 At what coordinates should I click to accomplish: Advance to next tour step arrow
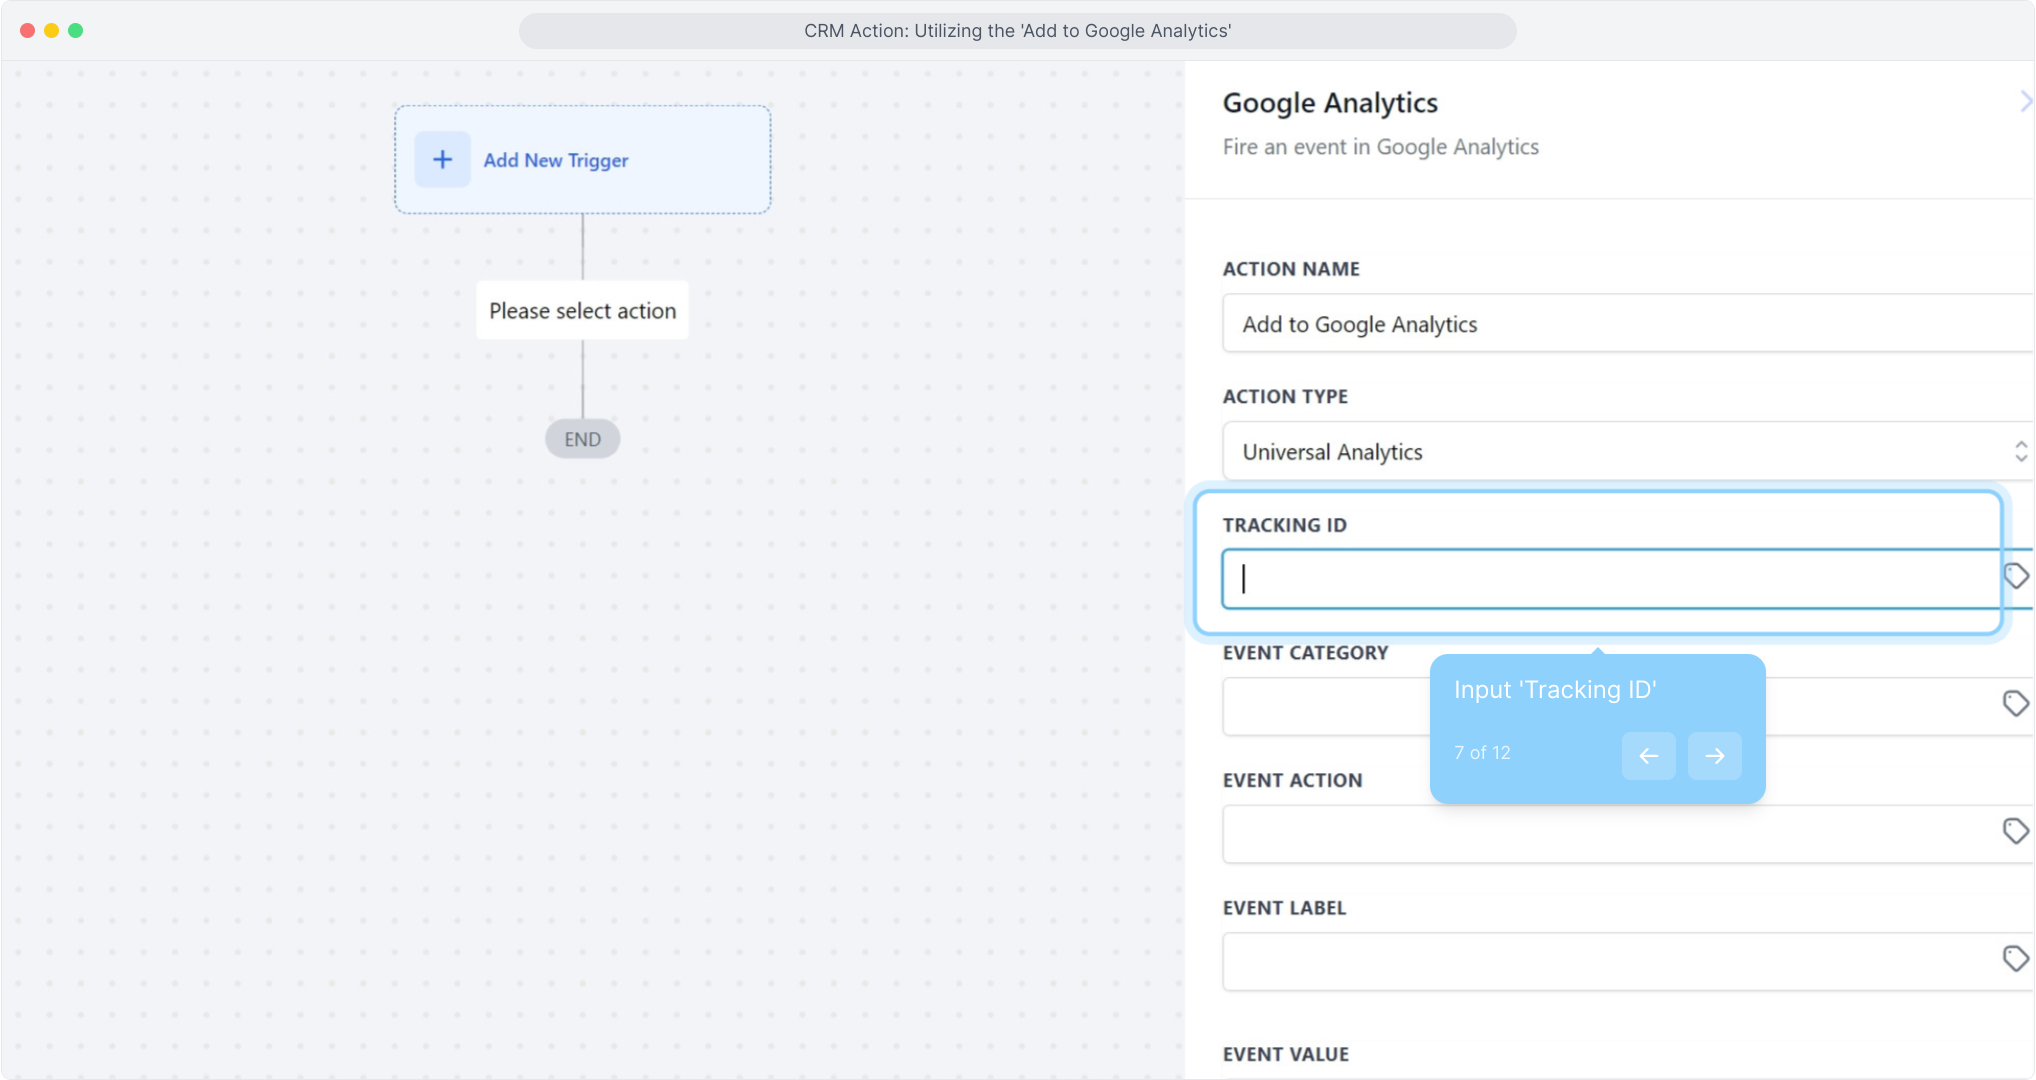1714,756
